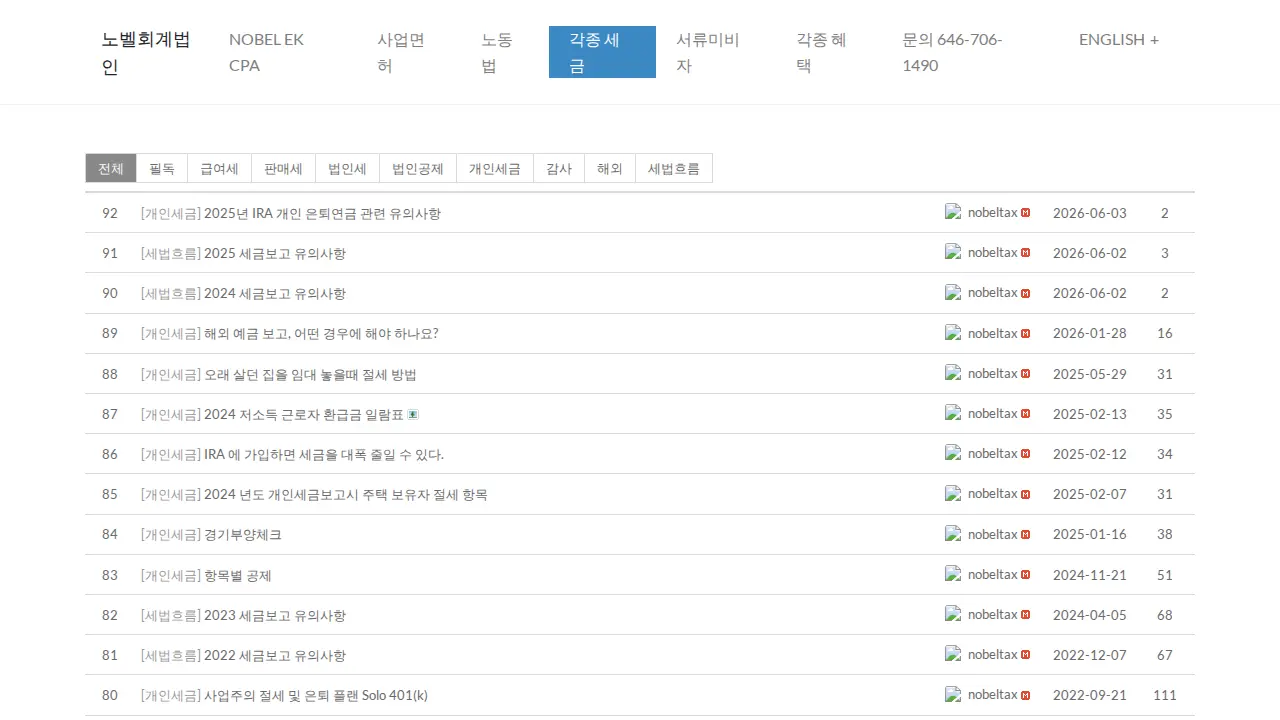Open the 각종 세금 menu item
This screenshot has width=1280, height=720.
[x=602, y=52]
